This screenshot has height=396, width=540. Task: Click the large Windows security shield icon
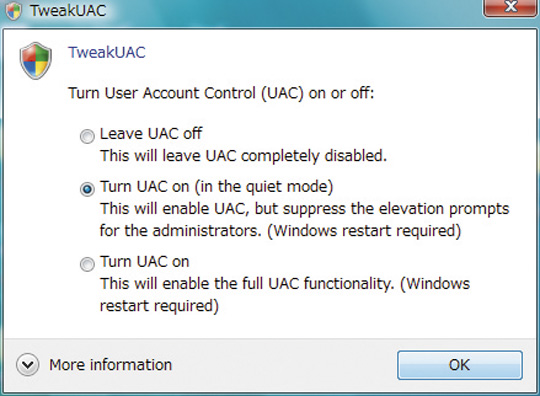[36, 61]
